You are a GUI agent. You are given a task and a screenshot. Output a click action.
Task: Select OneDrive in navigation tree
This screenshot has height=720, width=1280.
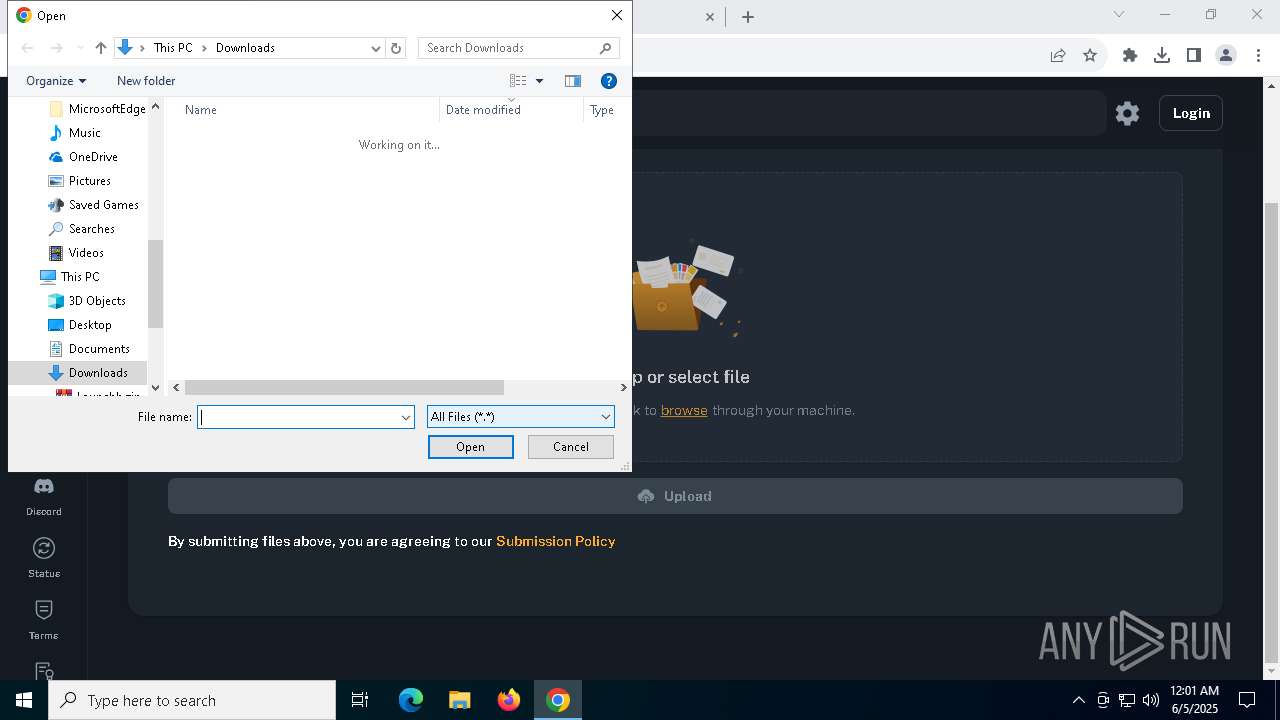tap(83, 157)
